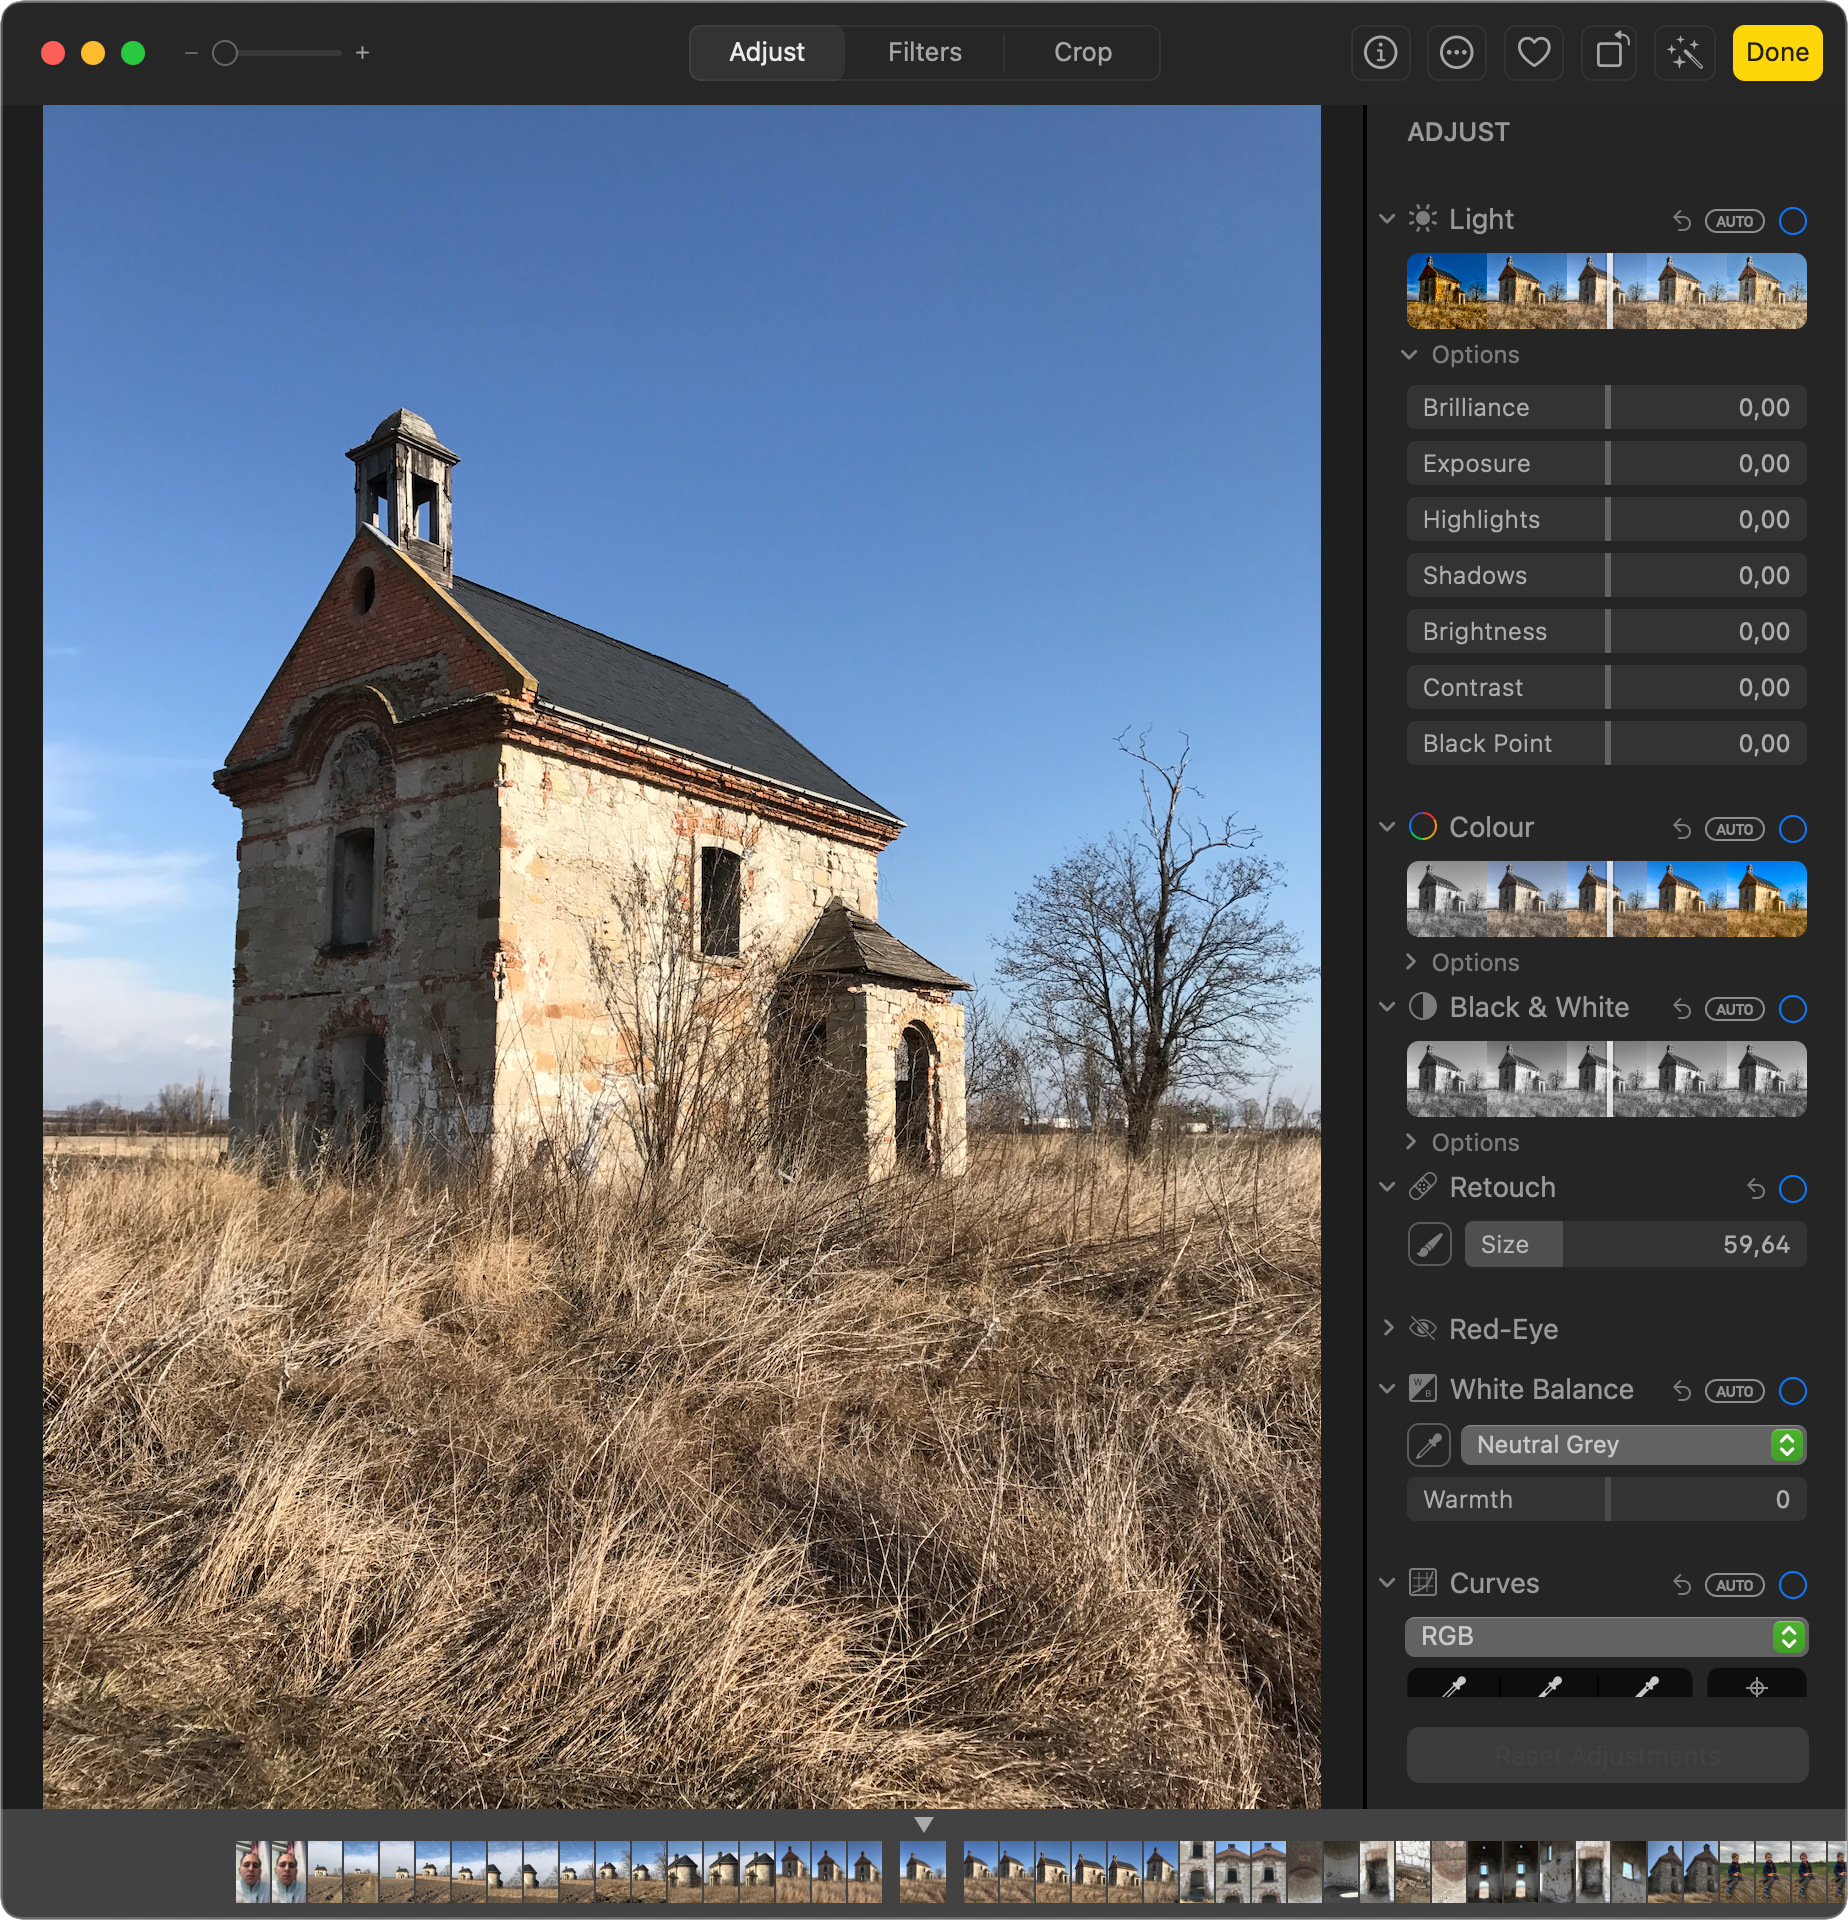Click the Info button in the toolbar
The height and width of the screenshot is (1920, 1848).
(x=1380, y=52)
